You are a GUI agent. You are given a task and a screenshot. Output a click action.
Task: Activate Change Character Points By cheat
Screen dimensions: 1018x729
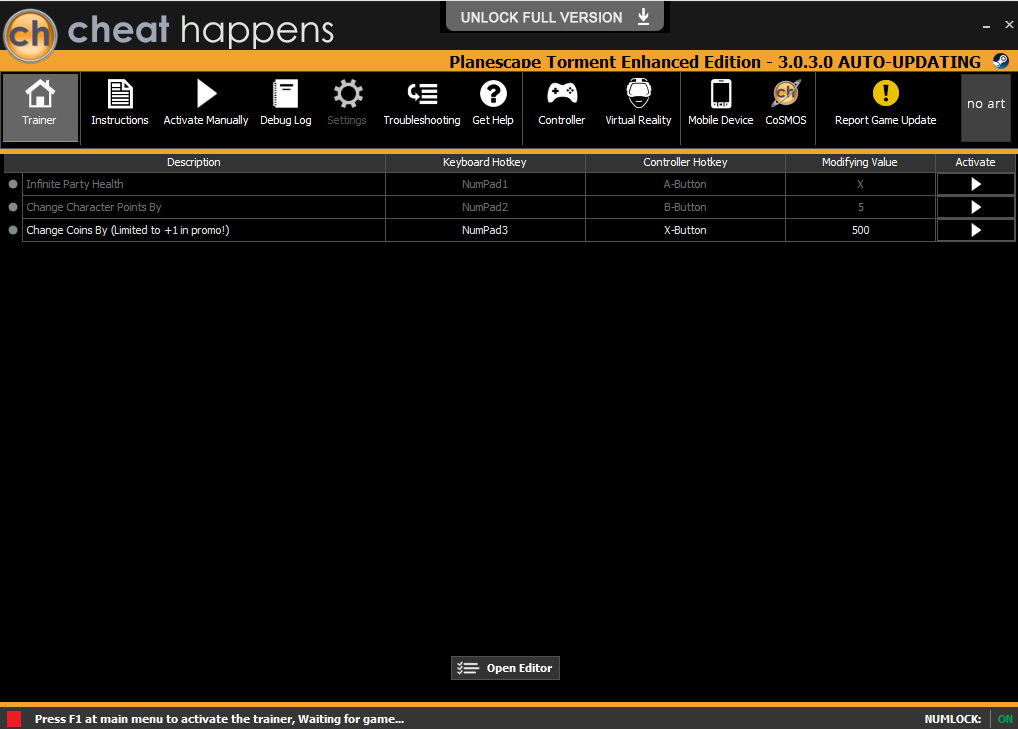pyautogui.click(x=976, y=207)
